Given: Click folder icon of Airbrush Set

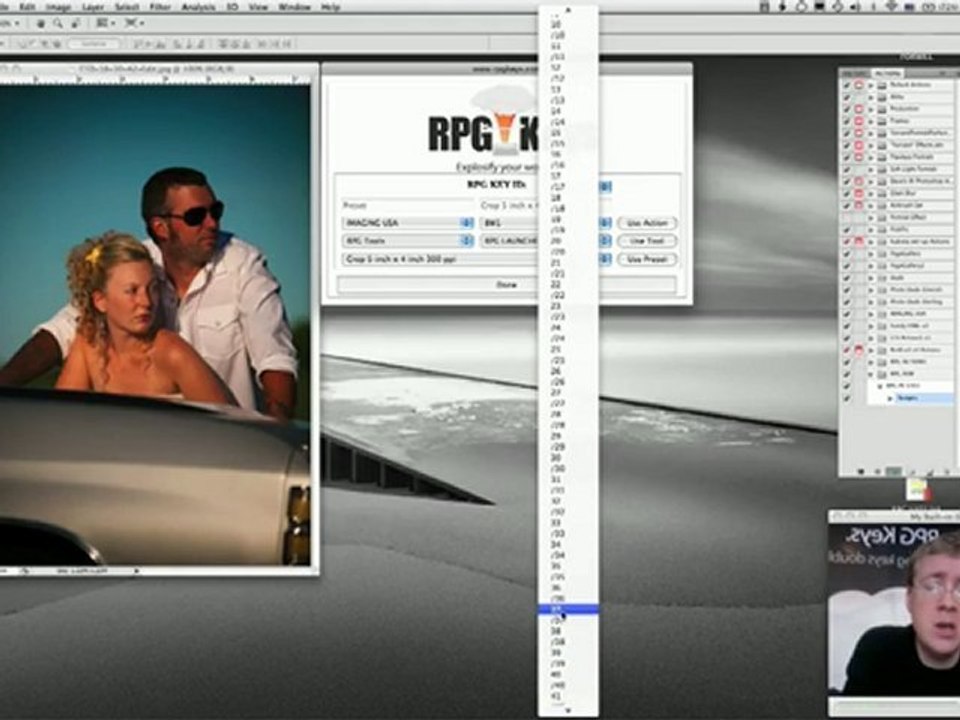Looking at the screenshot, I should pyautogui.click(x=882, y=205).
